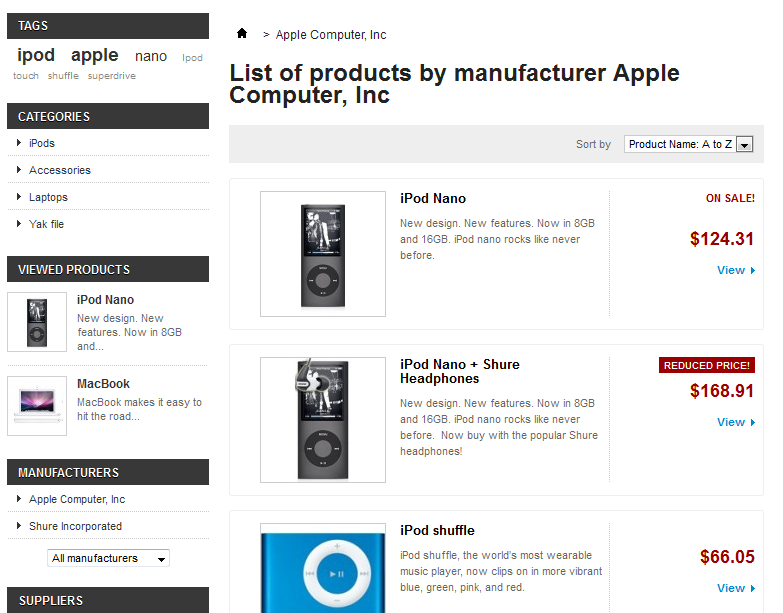Open the Sort by dropdown
This screenshot has height=613, width=783.
[x=688, y=144]
